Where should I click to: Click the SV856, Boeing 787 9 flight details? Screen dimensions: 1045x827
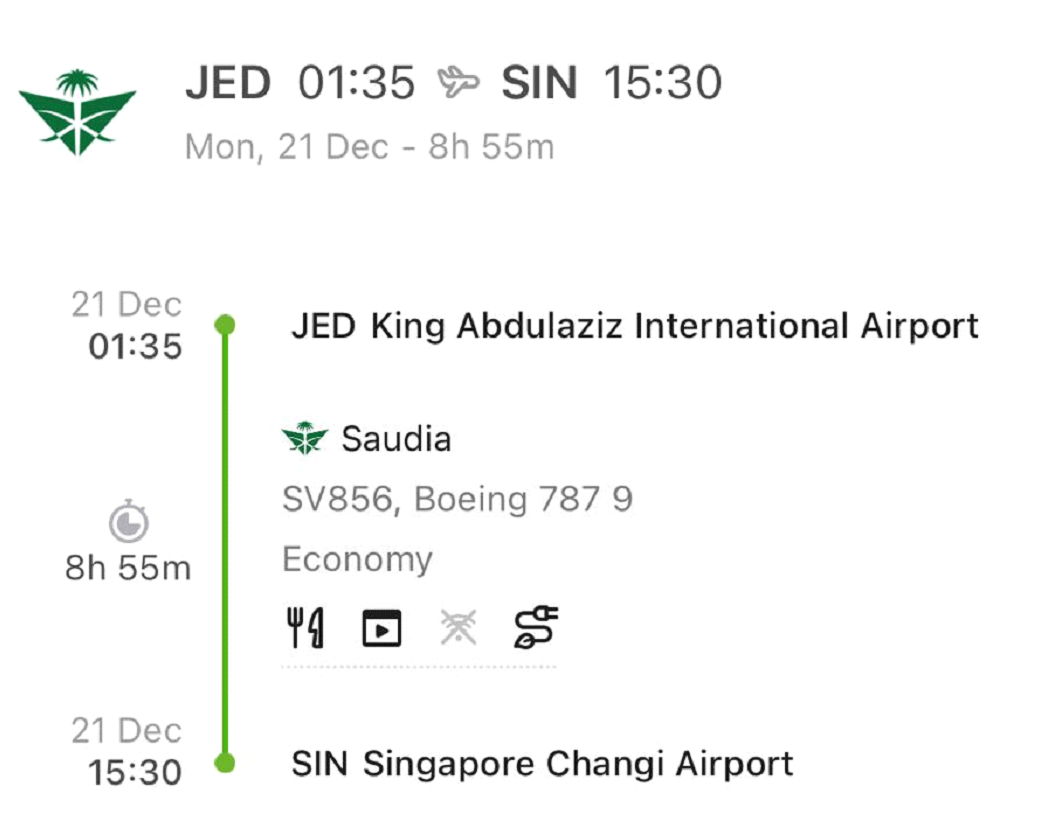(457, 498)
